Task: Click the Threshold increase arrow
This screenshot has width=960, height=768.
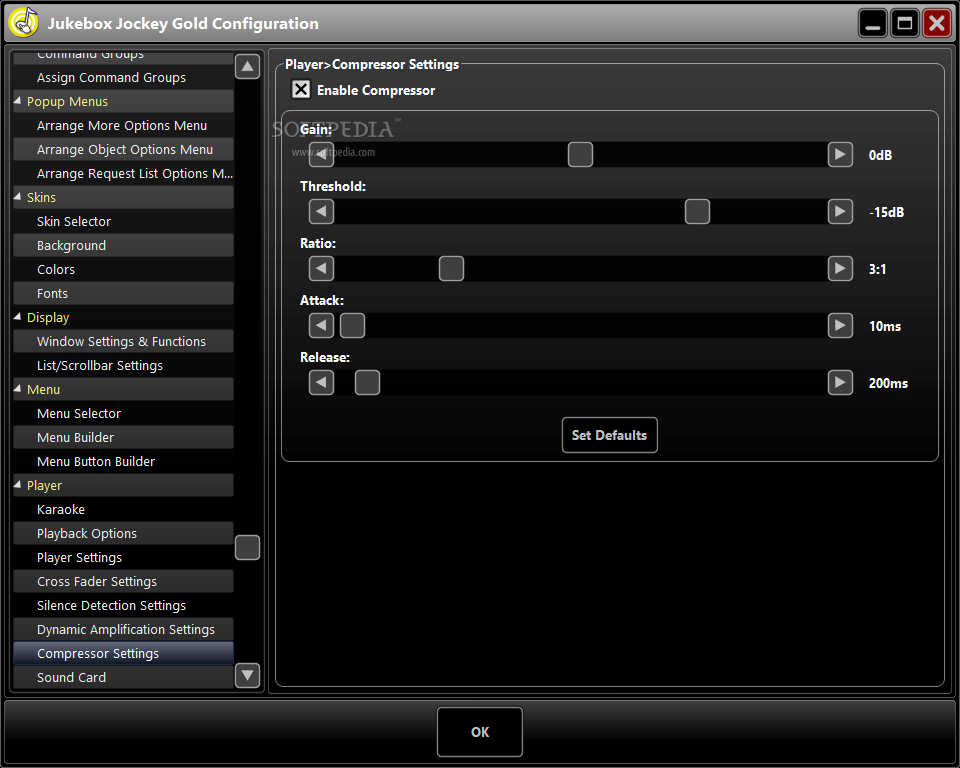Action: [840, 211]
